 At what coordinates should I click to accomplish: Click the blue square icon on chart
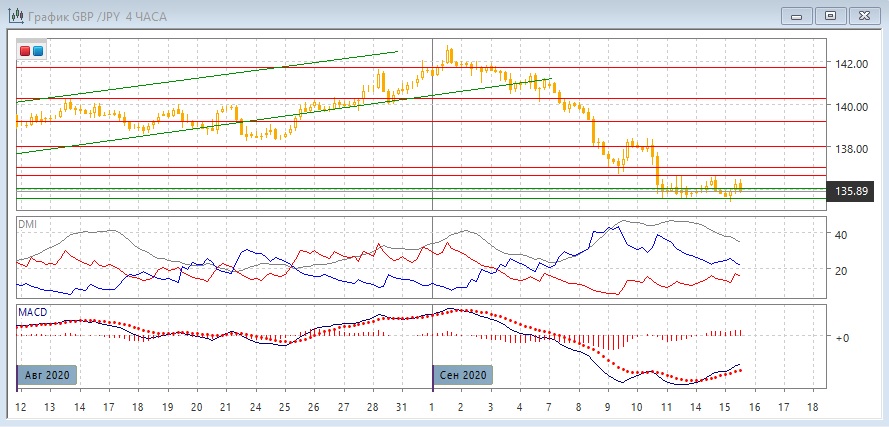click(38, 51)
